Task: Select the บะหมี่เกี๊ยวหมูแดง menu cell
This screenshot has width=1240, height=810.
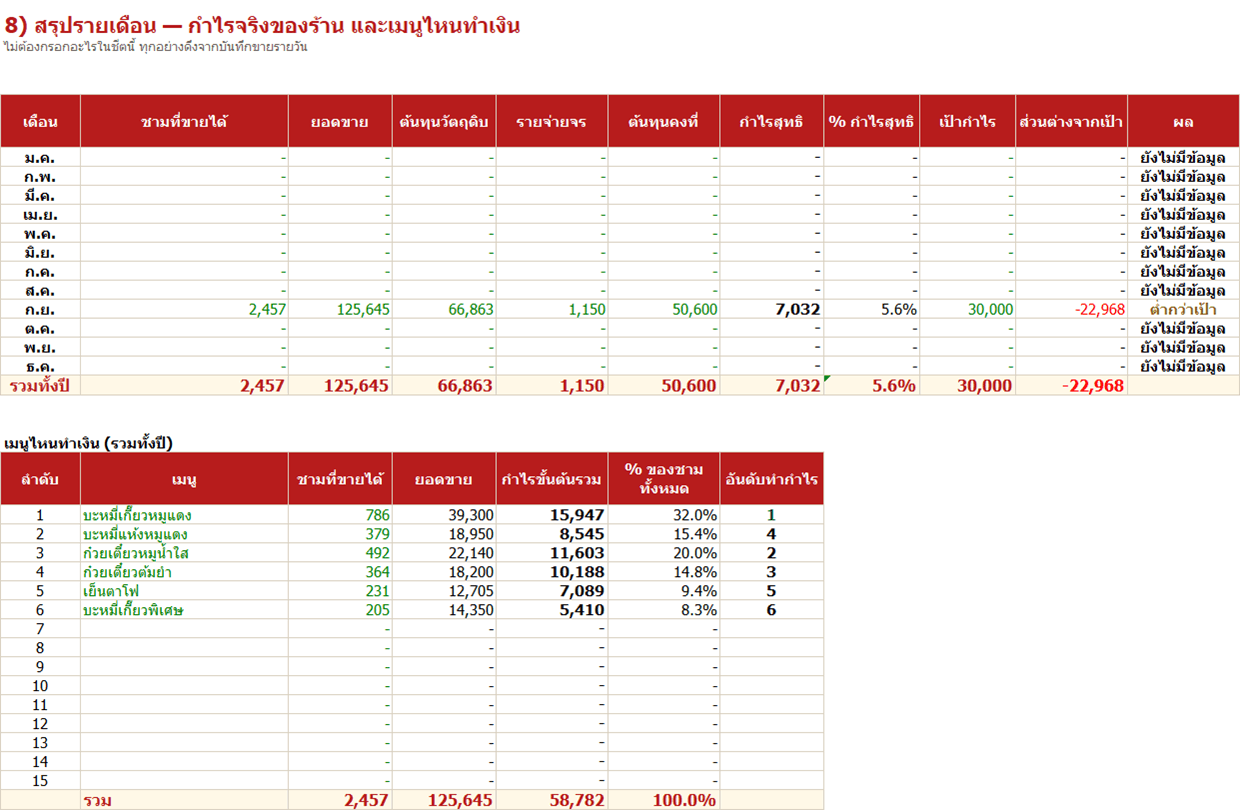Action: pyautogui.click(x=185, y=516)
